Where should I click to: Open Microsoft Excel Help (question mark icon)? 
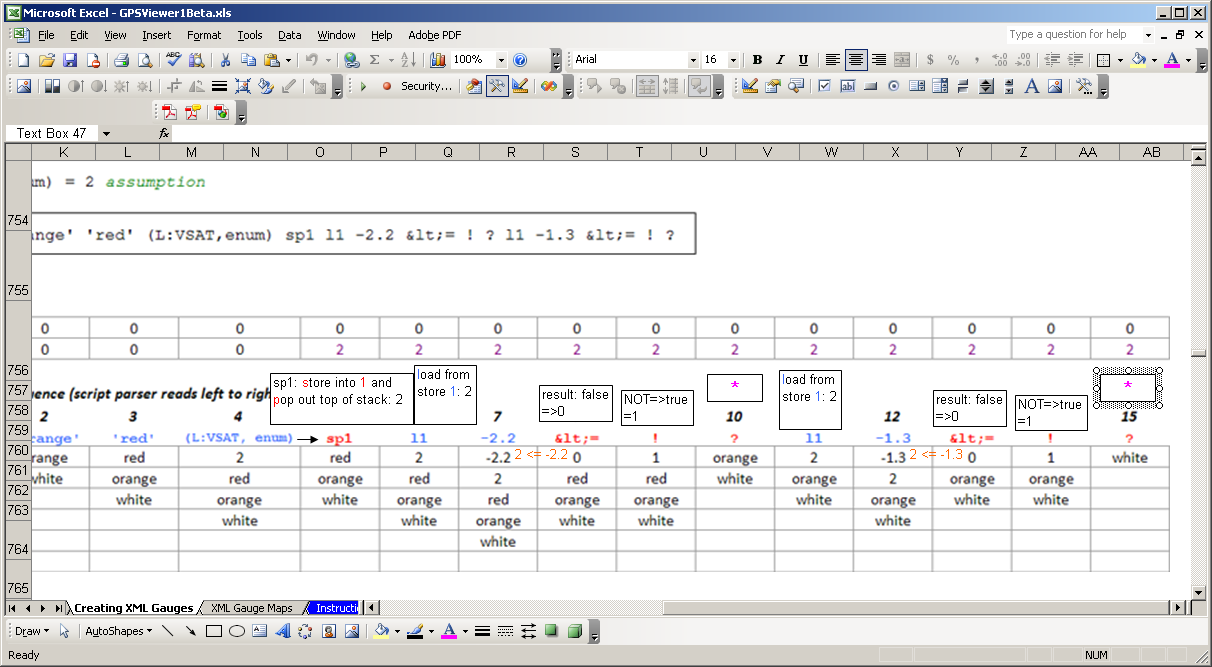click(x=520, y=60)
